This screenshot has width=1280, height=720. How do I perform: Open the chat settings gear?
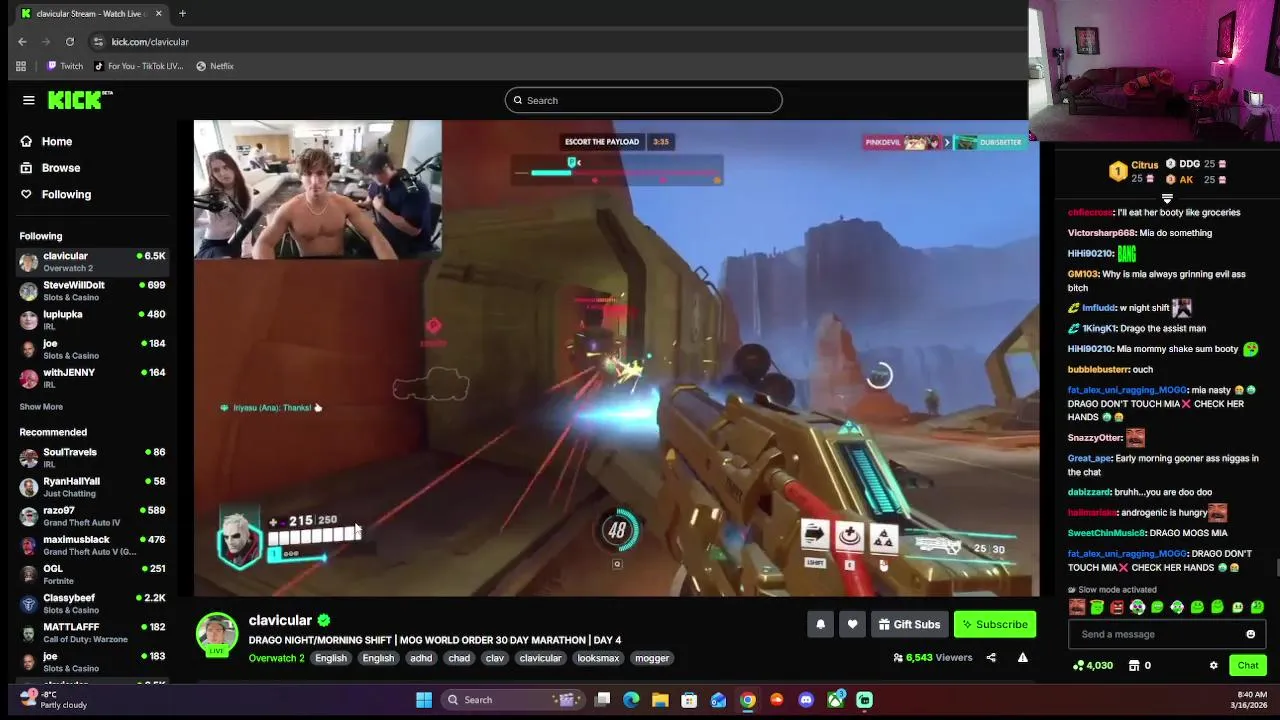point(1213,665)
